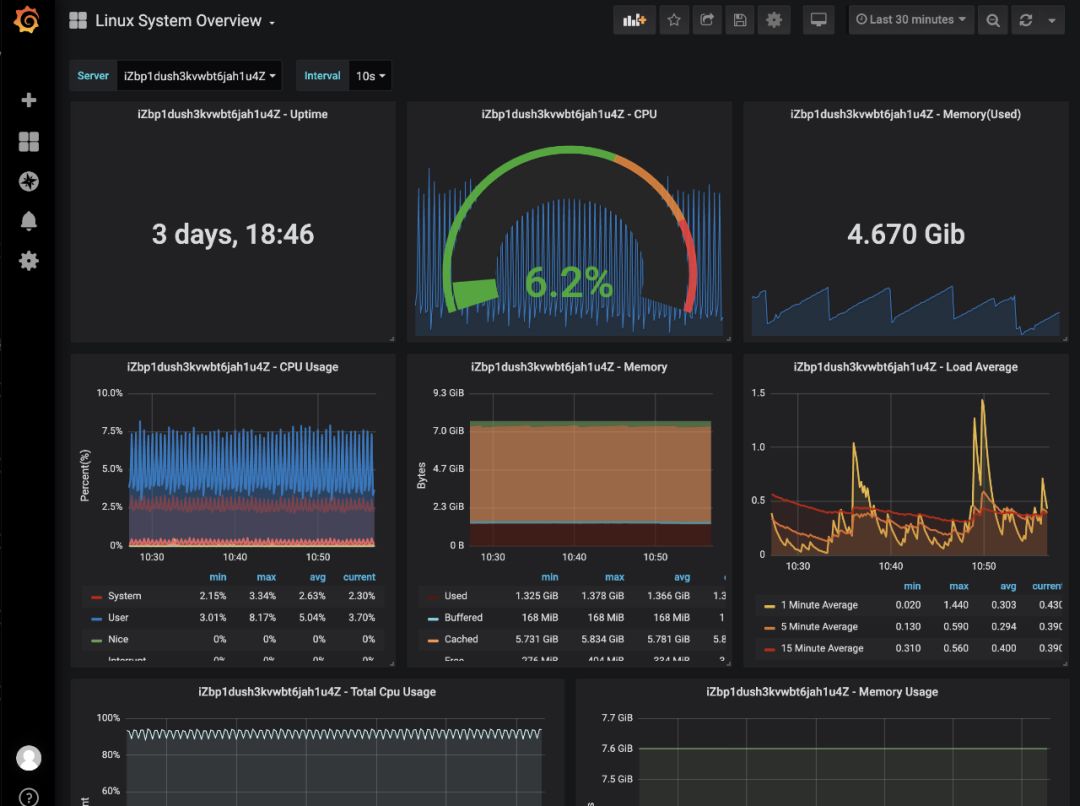This screenshot has height=806, width=1080.
Task: Open the Interval 10s dropdown
Action: point(370,76)
